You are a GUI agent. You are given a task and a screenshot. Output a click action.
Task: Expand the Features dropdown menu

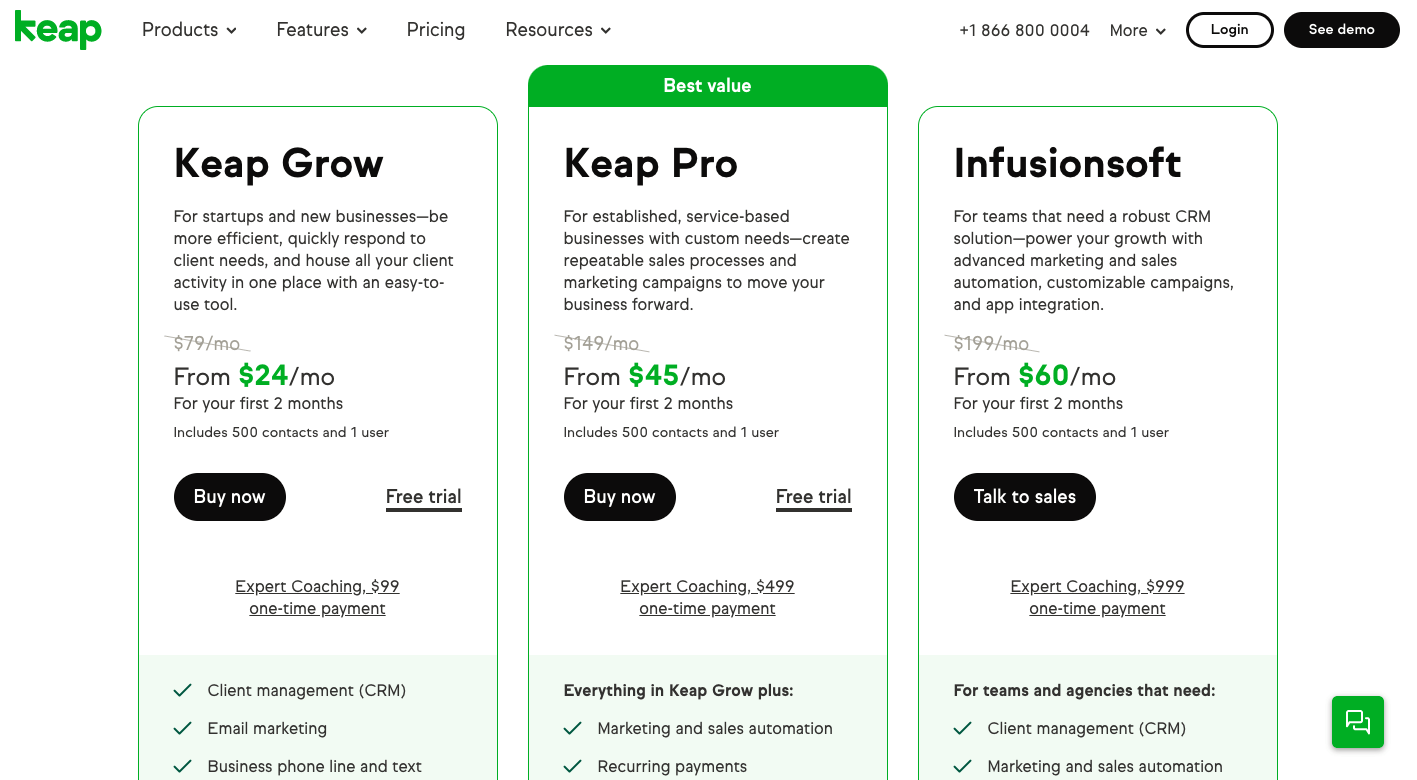pyautogui.click(x=321, y=30)
